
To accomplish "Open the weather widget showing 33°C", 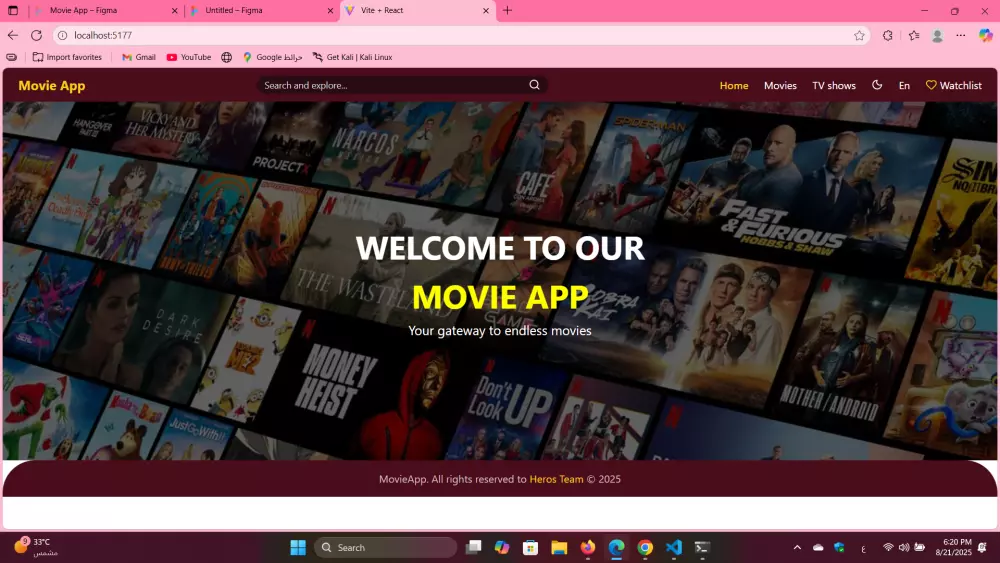I will tap(36, 546).
